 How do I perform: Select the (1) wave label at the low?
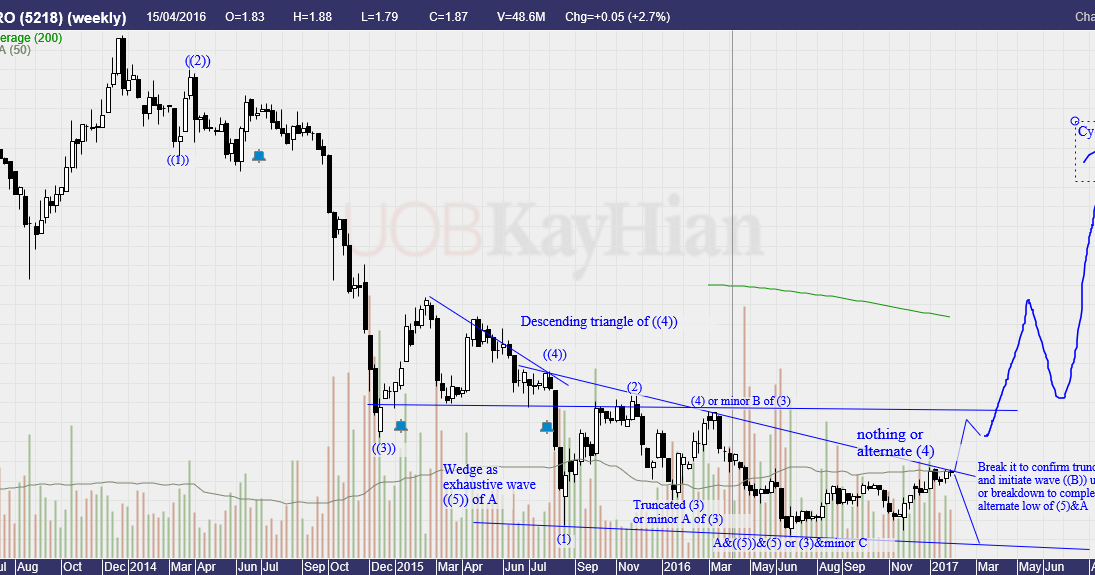[x=564, y=539]
